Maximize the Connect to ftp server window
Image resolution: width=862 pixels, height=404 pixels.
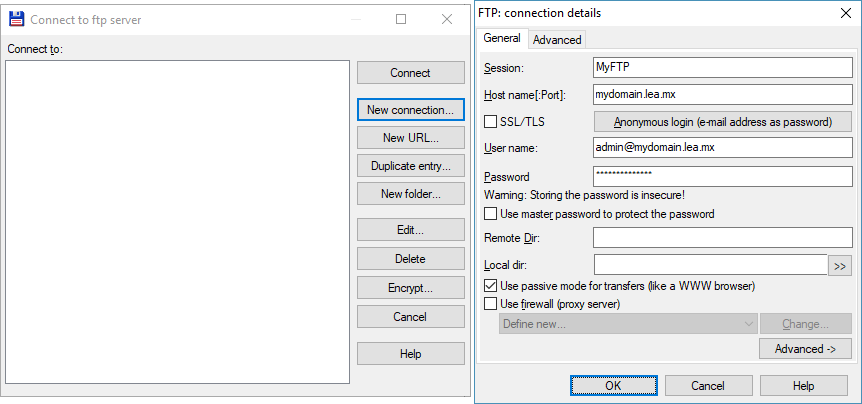pos(401,19)
